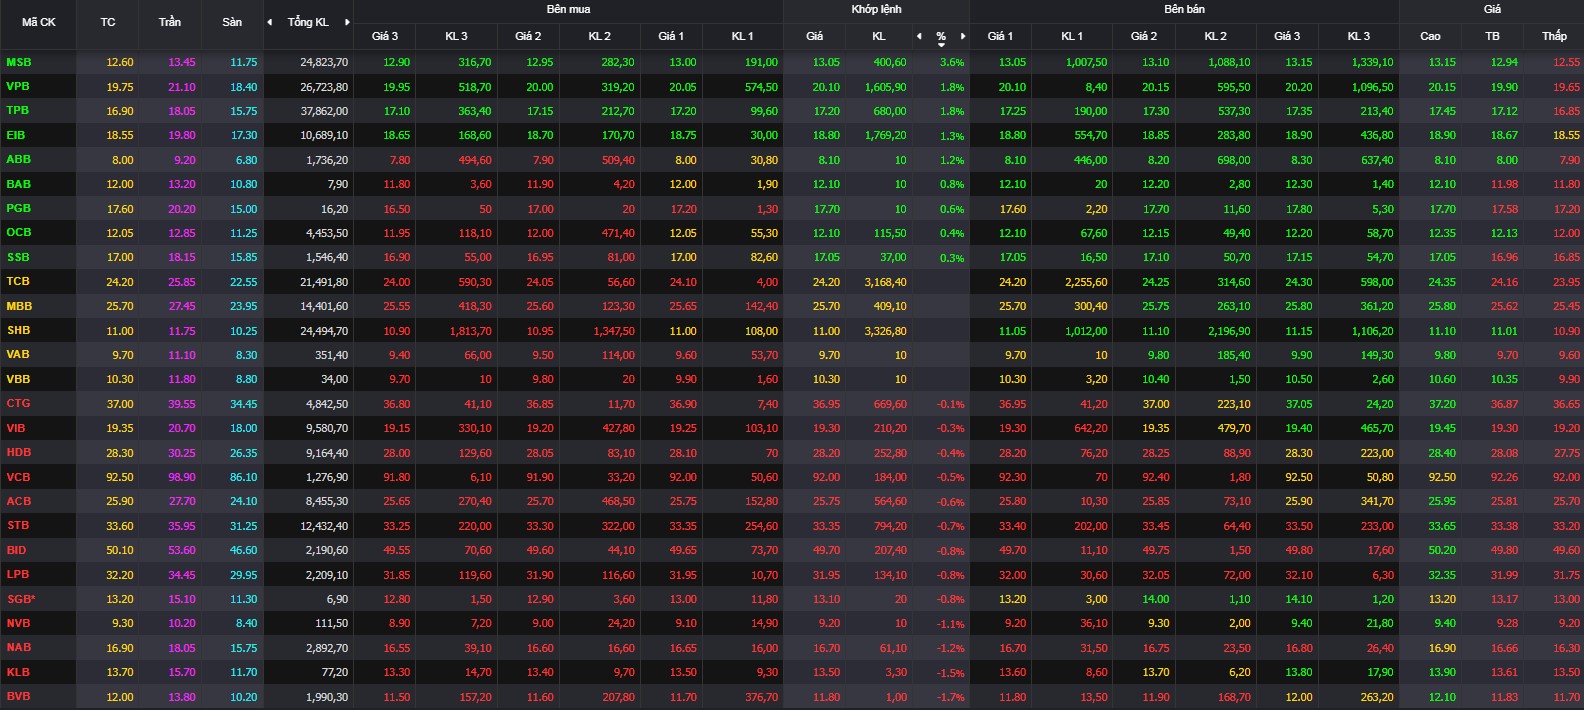Click MBB total volume 14,401,60
The height and width of the screenshot is (710, 1584).
click(x=324, y=306)
